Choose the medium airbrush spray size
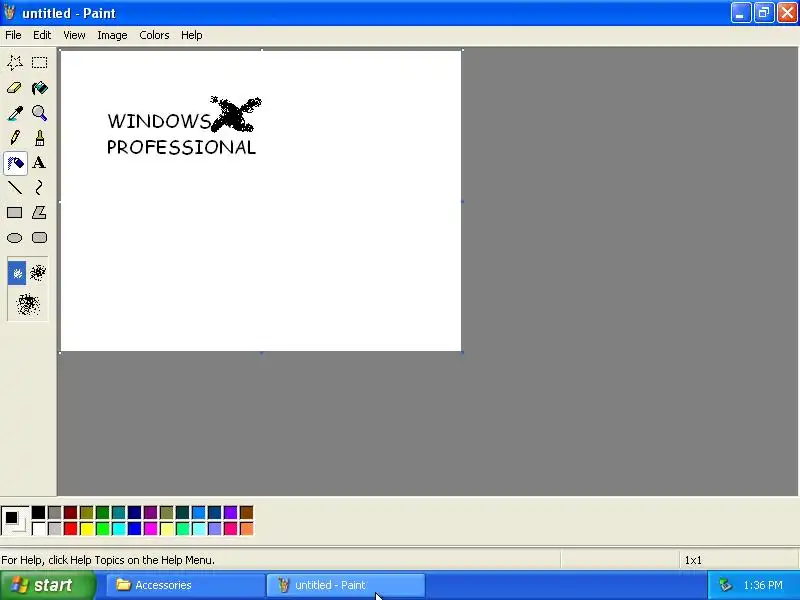This screenshot has width=800, height=600. click(x=38, y=273)
